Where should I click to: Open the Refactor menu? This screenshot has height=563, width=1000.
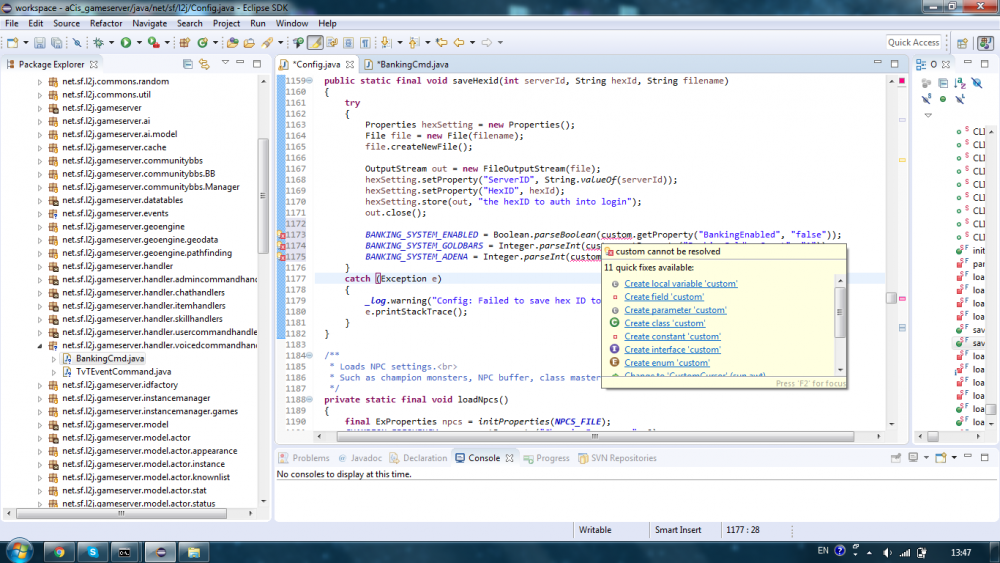pyautogui.click(x=106, y=23)
